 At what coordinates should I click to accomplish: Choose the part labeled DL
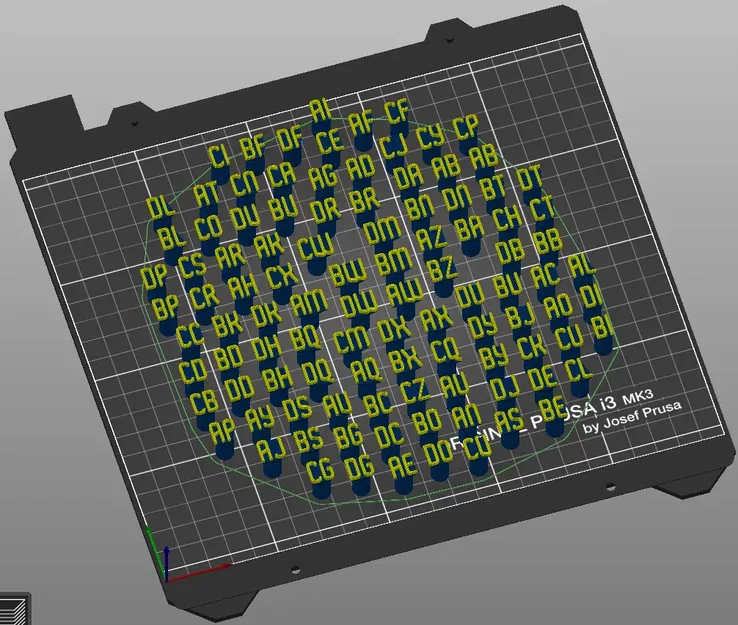[x=160, y=207]
